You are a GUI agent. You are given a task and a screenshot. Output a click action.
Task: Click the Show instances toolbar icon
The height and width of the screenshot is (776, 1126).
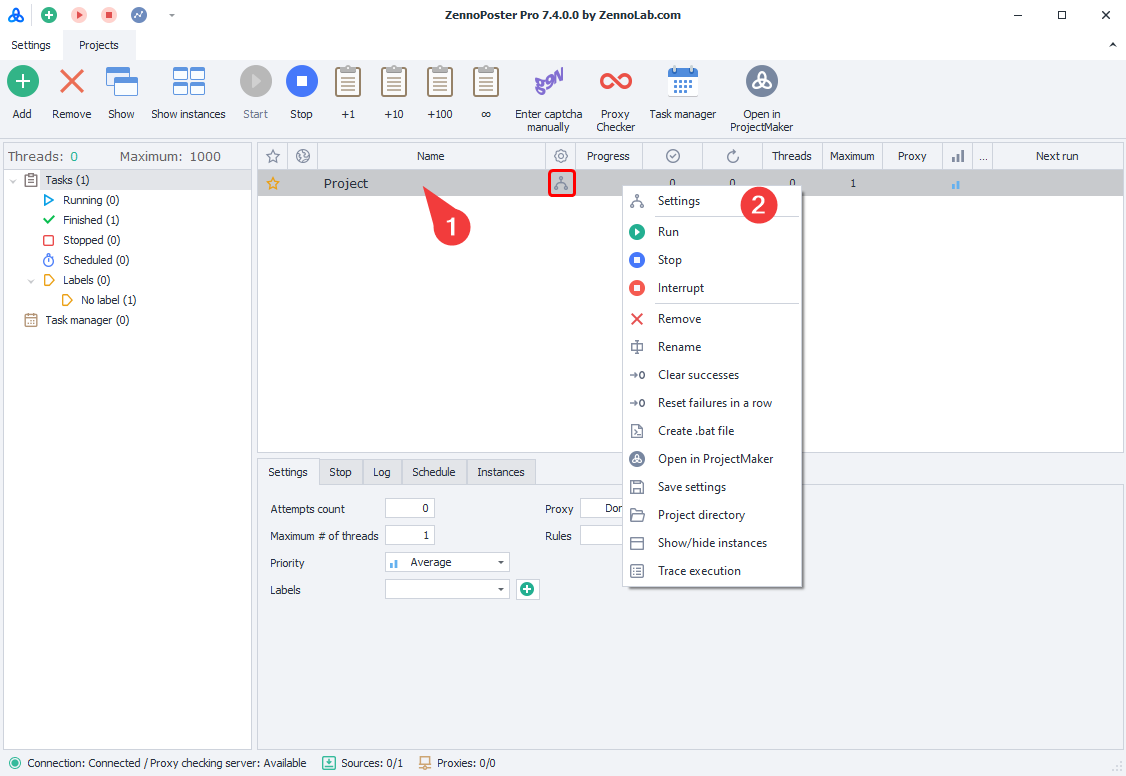188,81
